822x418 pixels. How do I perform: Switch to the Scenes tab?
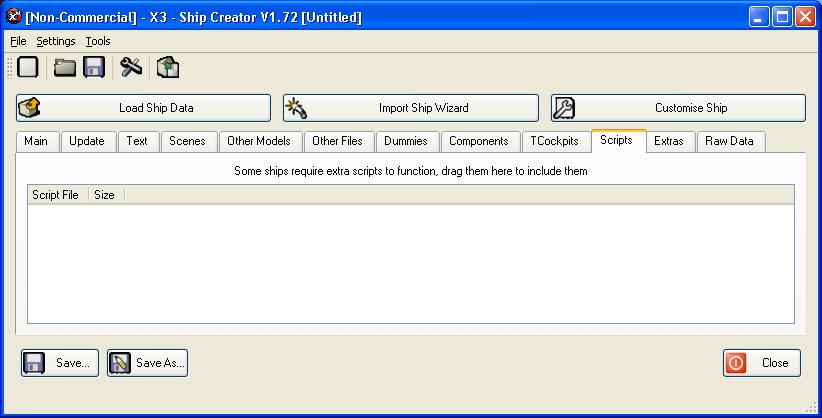[x=187, y=142]
